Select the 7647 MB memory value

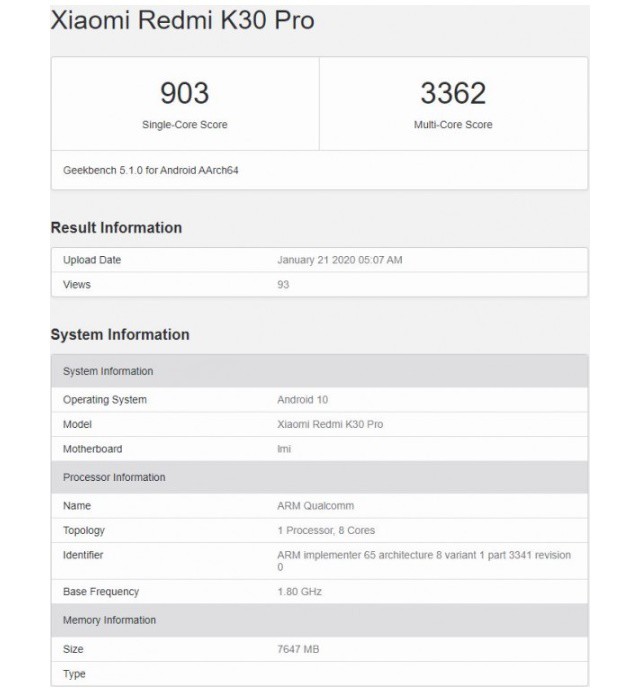(x=298, y=649)
